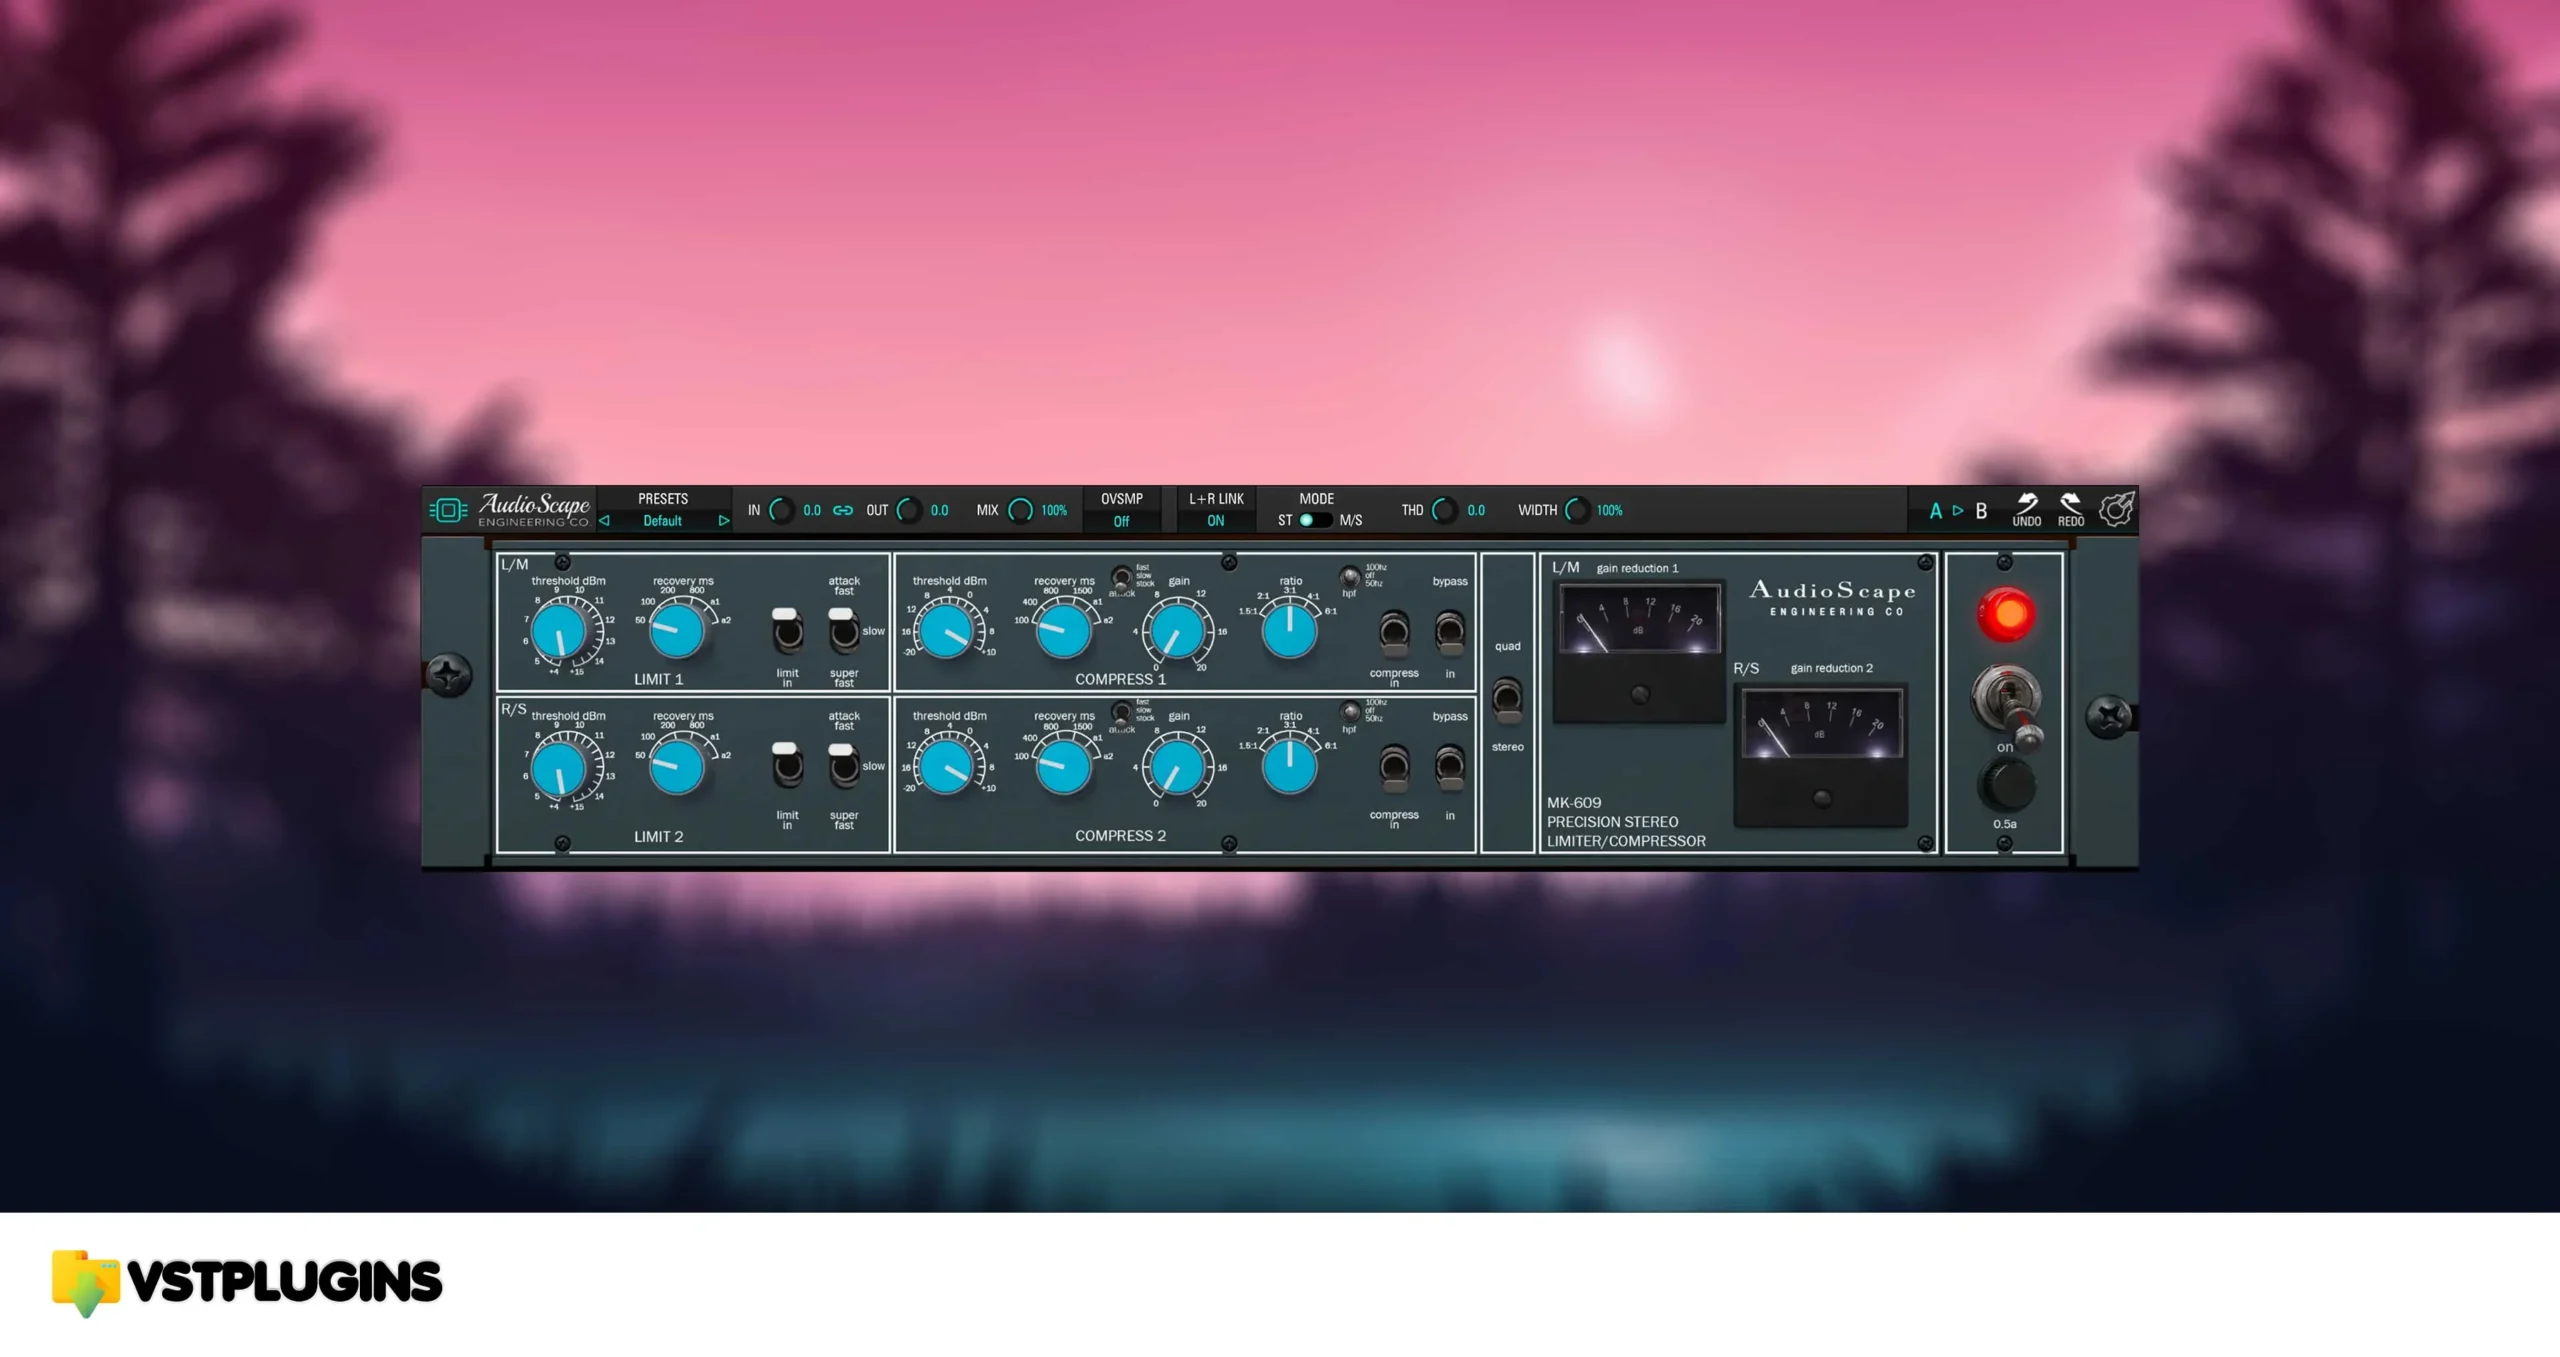This screenshot has height=1357, width=2560.
Task: Toggle the L+R LINK ON button
Action: coord(1216,521)
